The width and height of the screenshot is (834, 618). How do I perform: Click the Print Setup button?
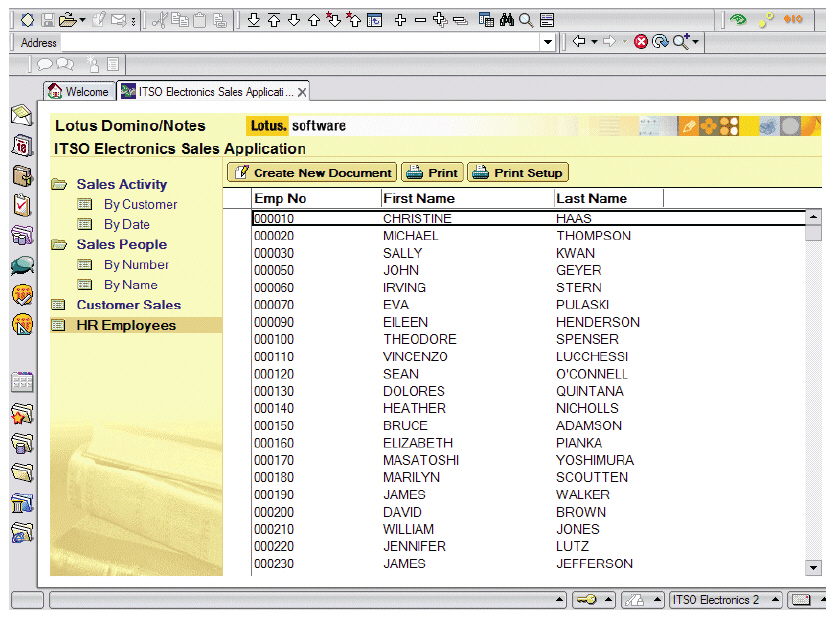[x=518, y=173]
